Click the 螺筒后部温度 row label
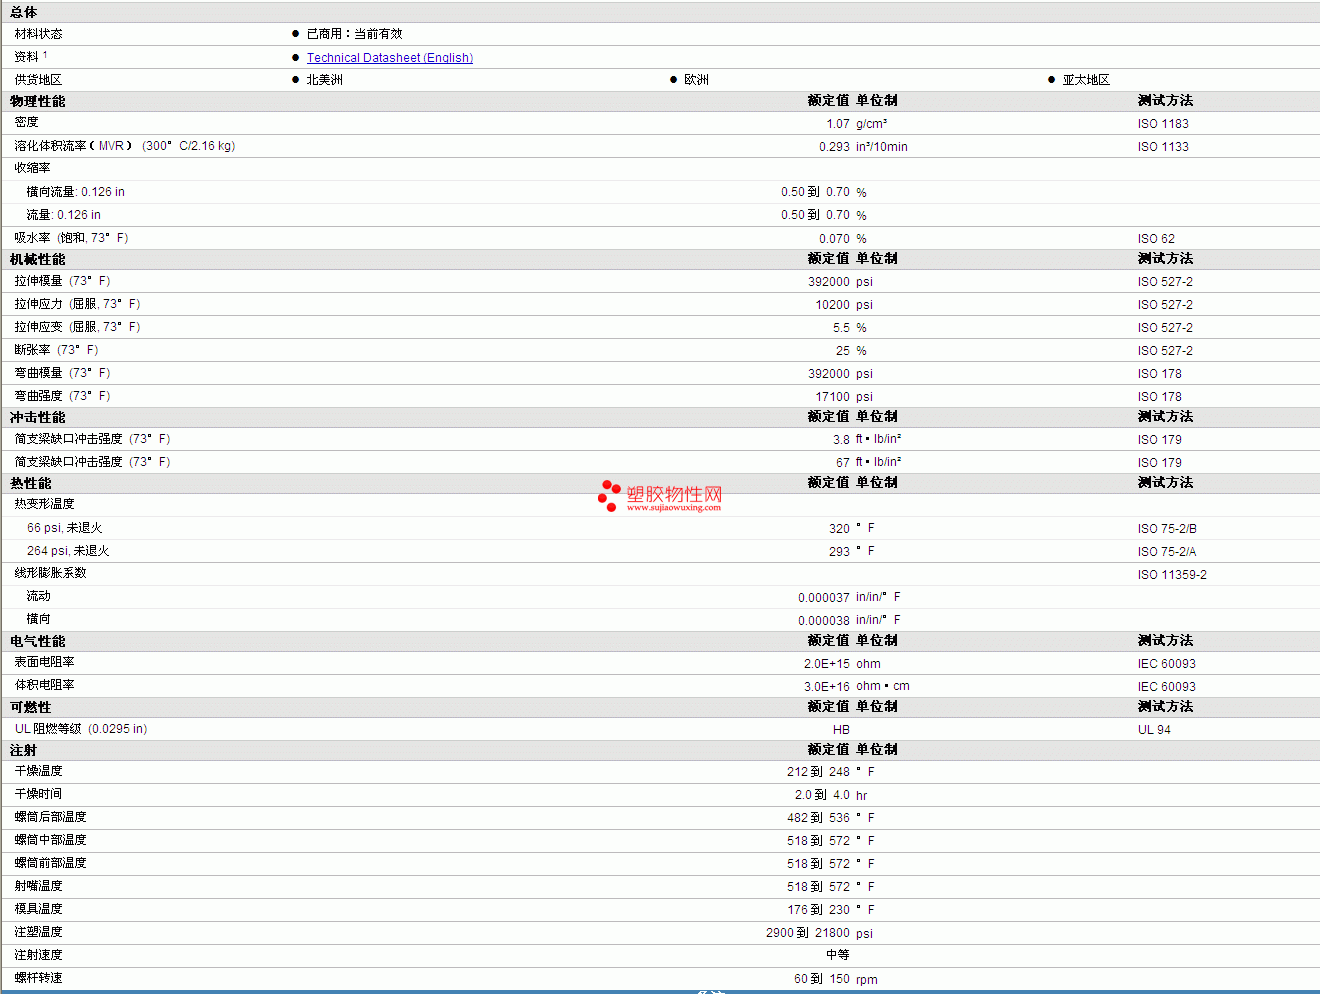The image size is (1320, 994). [50, 817]
